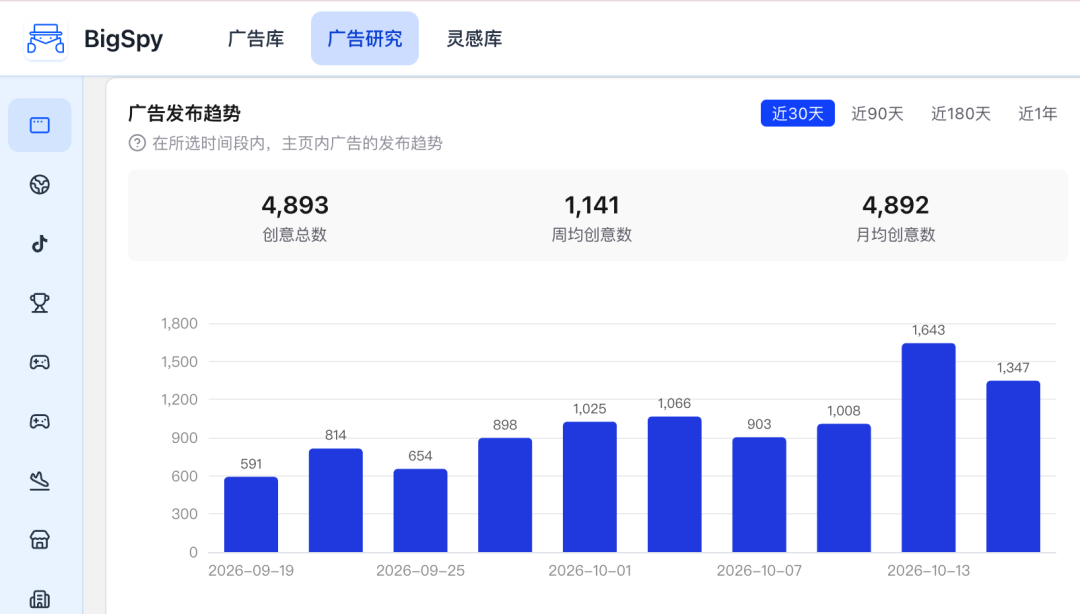Click the 周均创意数 label
Viewport: 1080px width, 614px height.
point(592,235)
